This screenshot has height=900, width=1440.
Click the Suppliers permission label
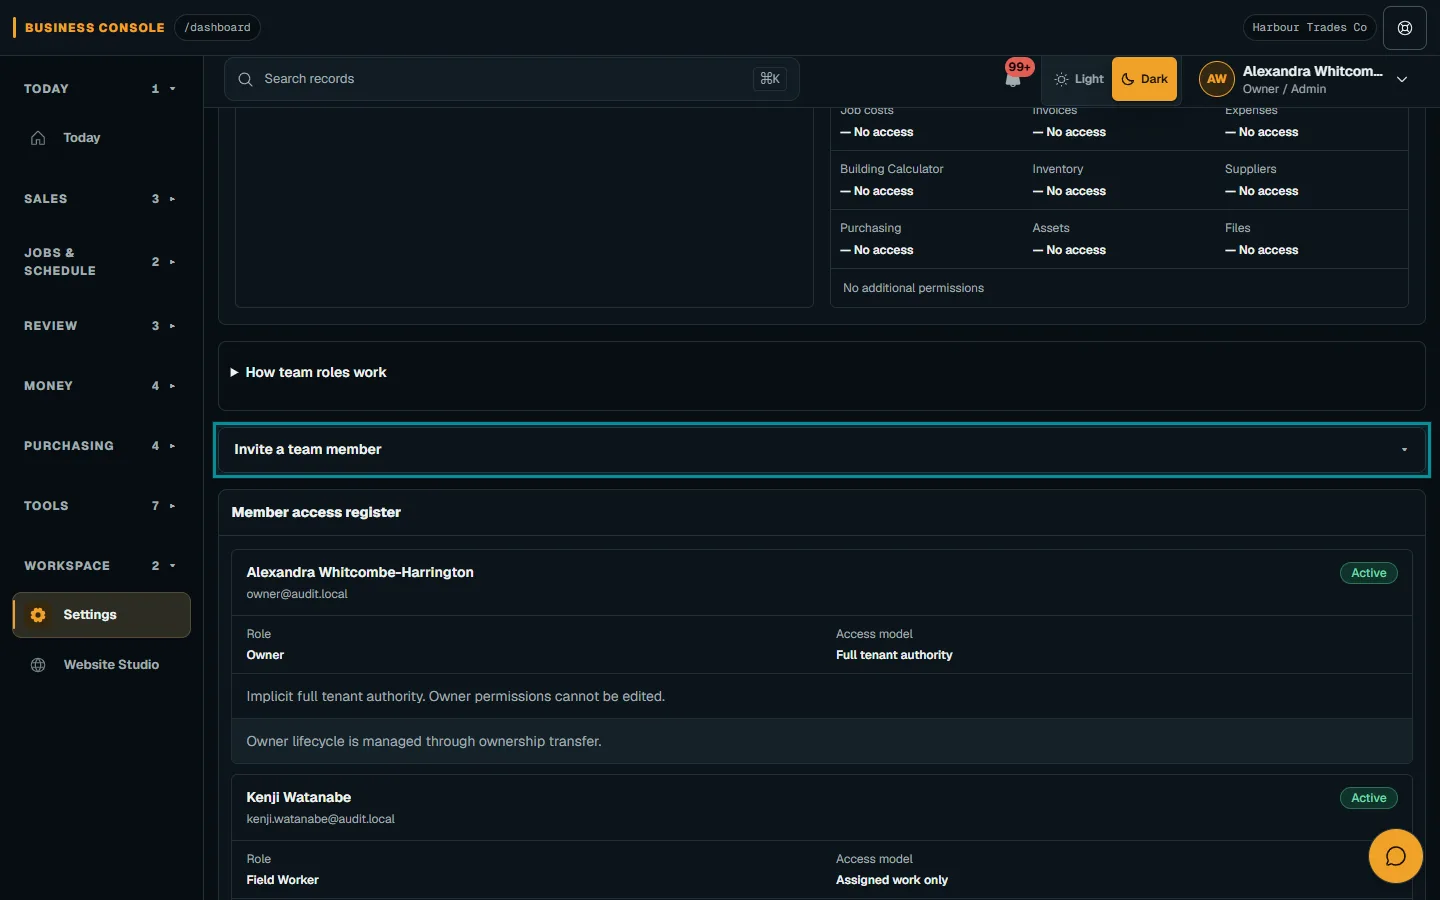pyautogui.click(x=1250, y=169)
